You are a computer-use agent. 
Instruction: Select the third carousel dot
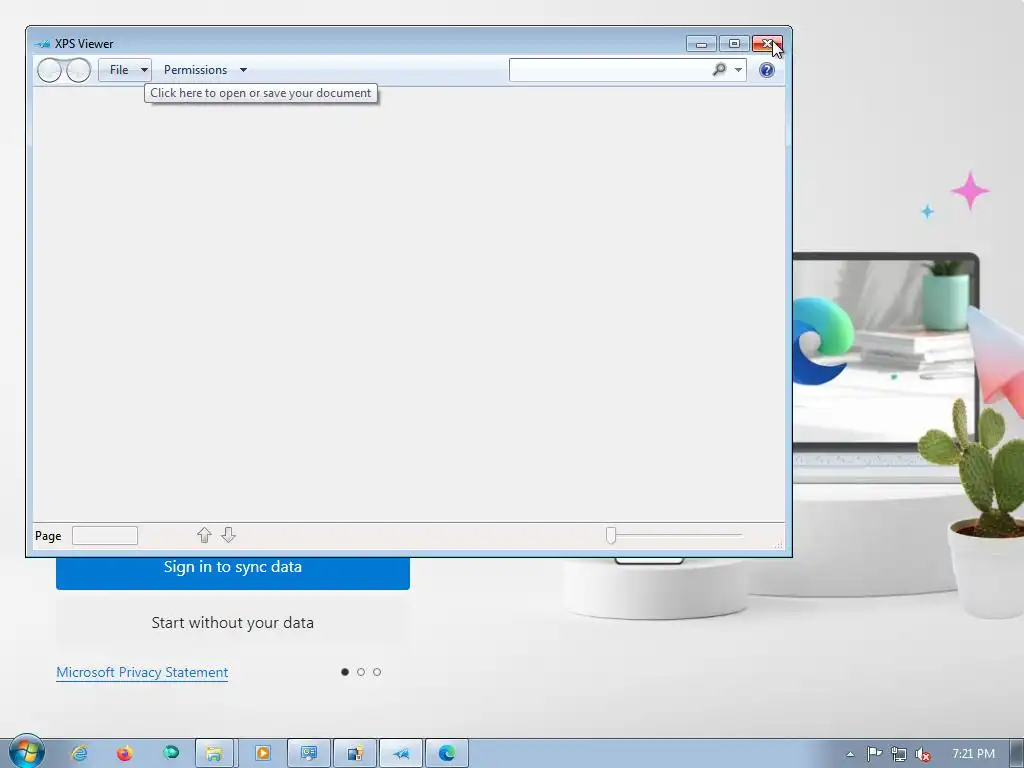[377, 672]
